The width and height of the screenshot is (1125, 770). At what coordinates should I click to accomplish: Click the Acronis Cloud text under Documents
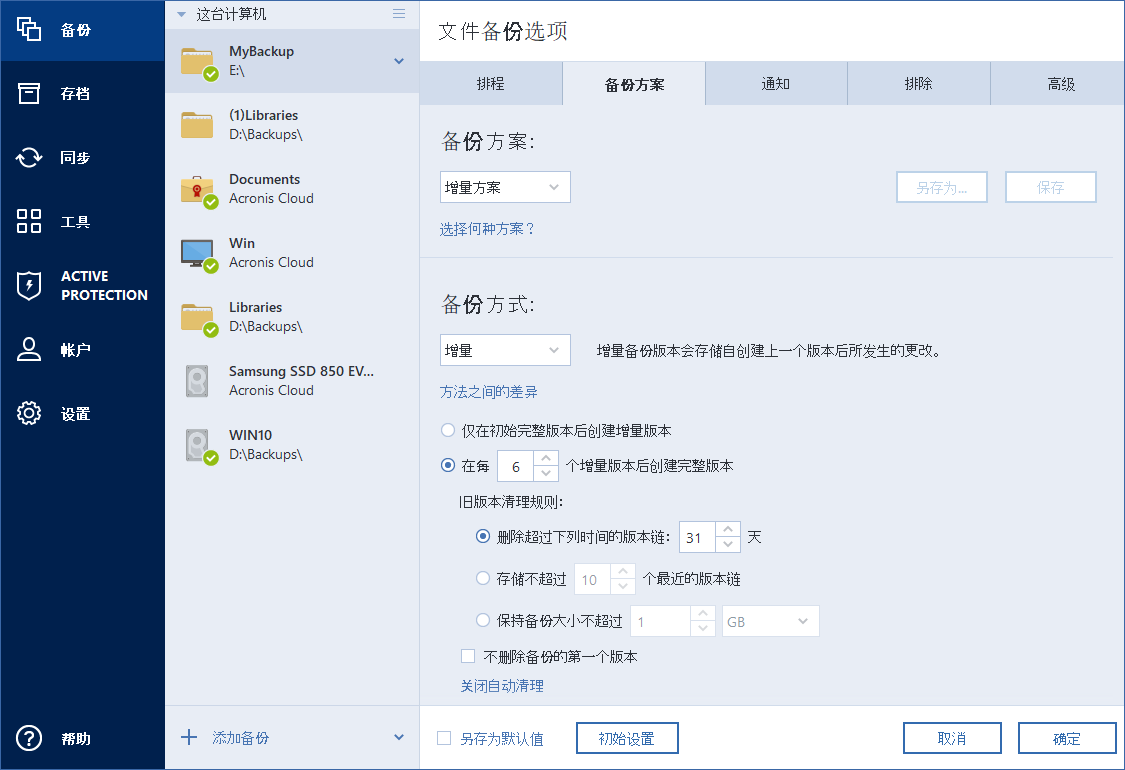tap(271, 198)
